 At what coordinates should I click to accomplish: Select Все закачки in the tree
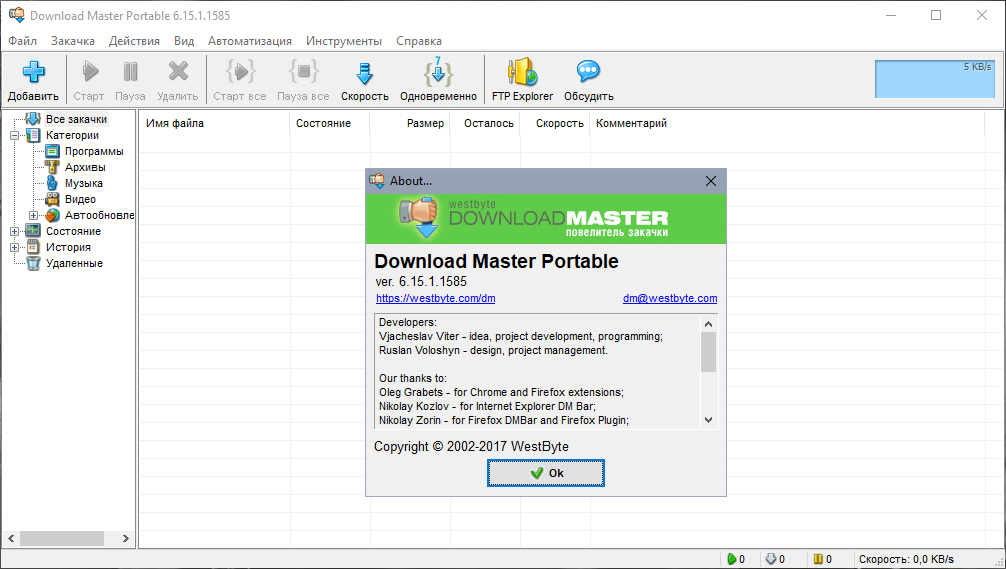point(76,119)
